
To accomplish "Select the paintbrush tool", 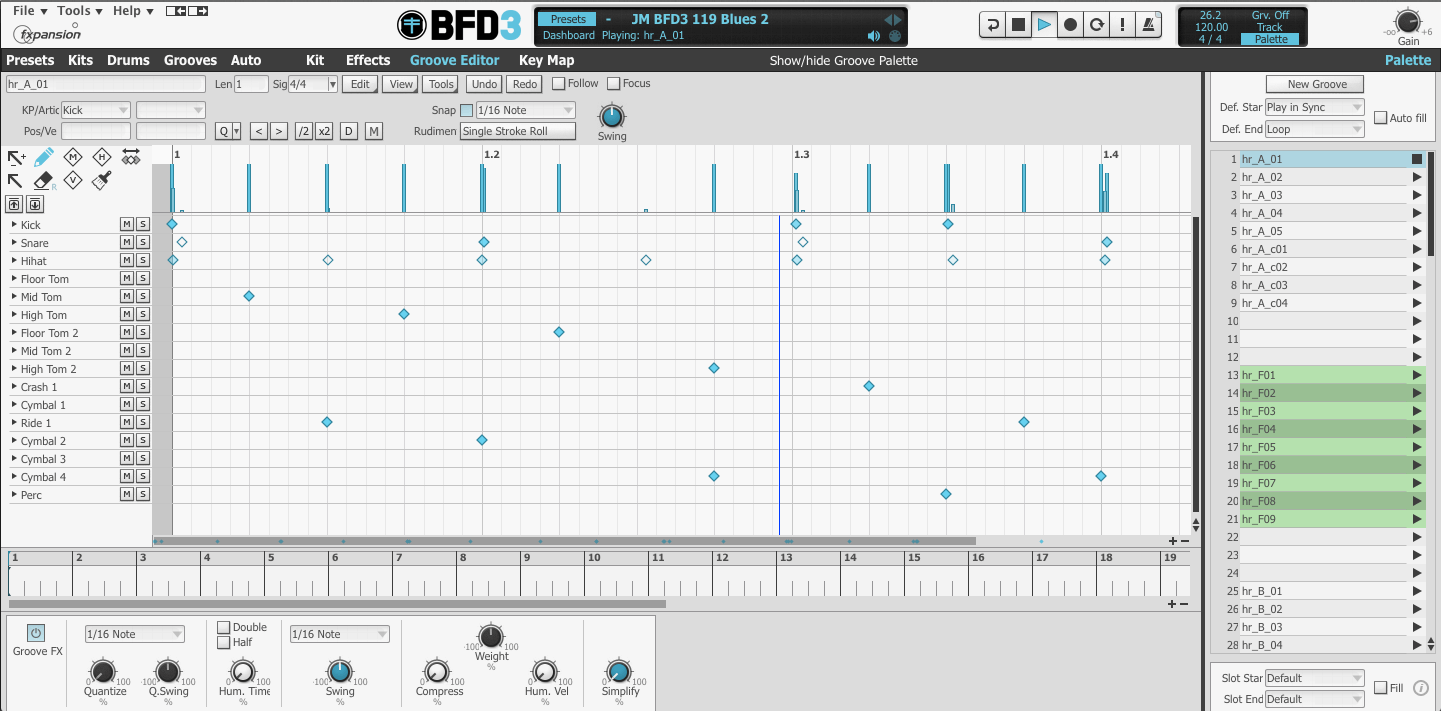I will [99, 179].
